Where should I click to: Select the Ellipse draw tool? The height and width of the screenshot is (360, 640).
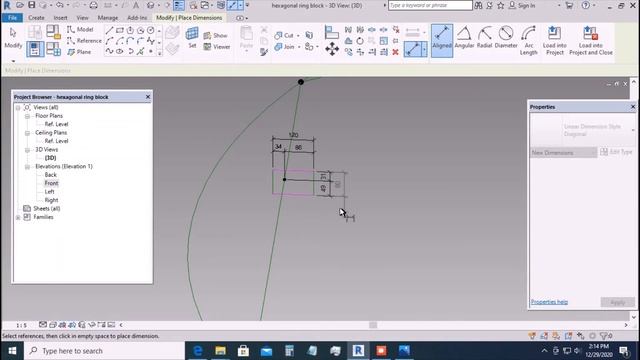click(120, 52)
